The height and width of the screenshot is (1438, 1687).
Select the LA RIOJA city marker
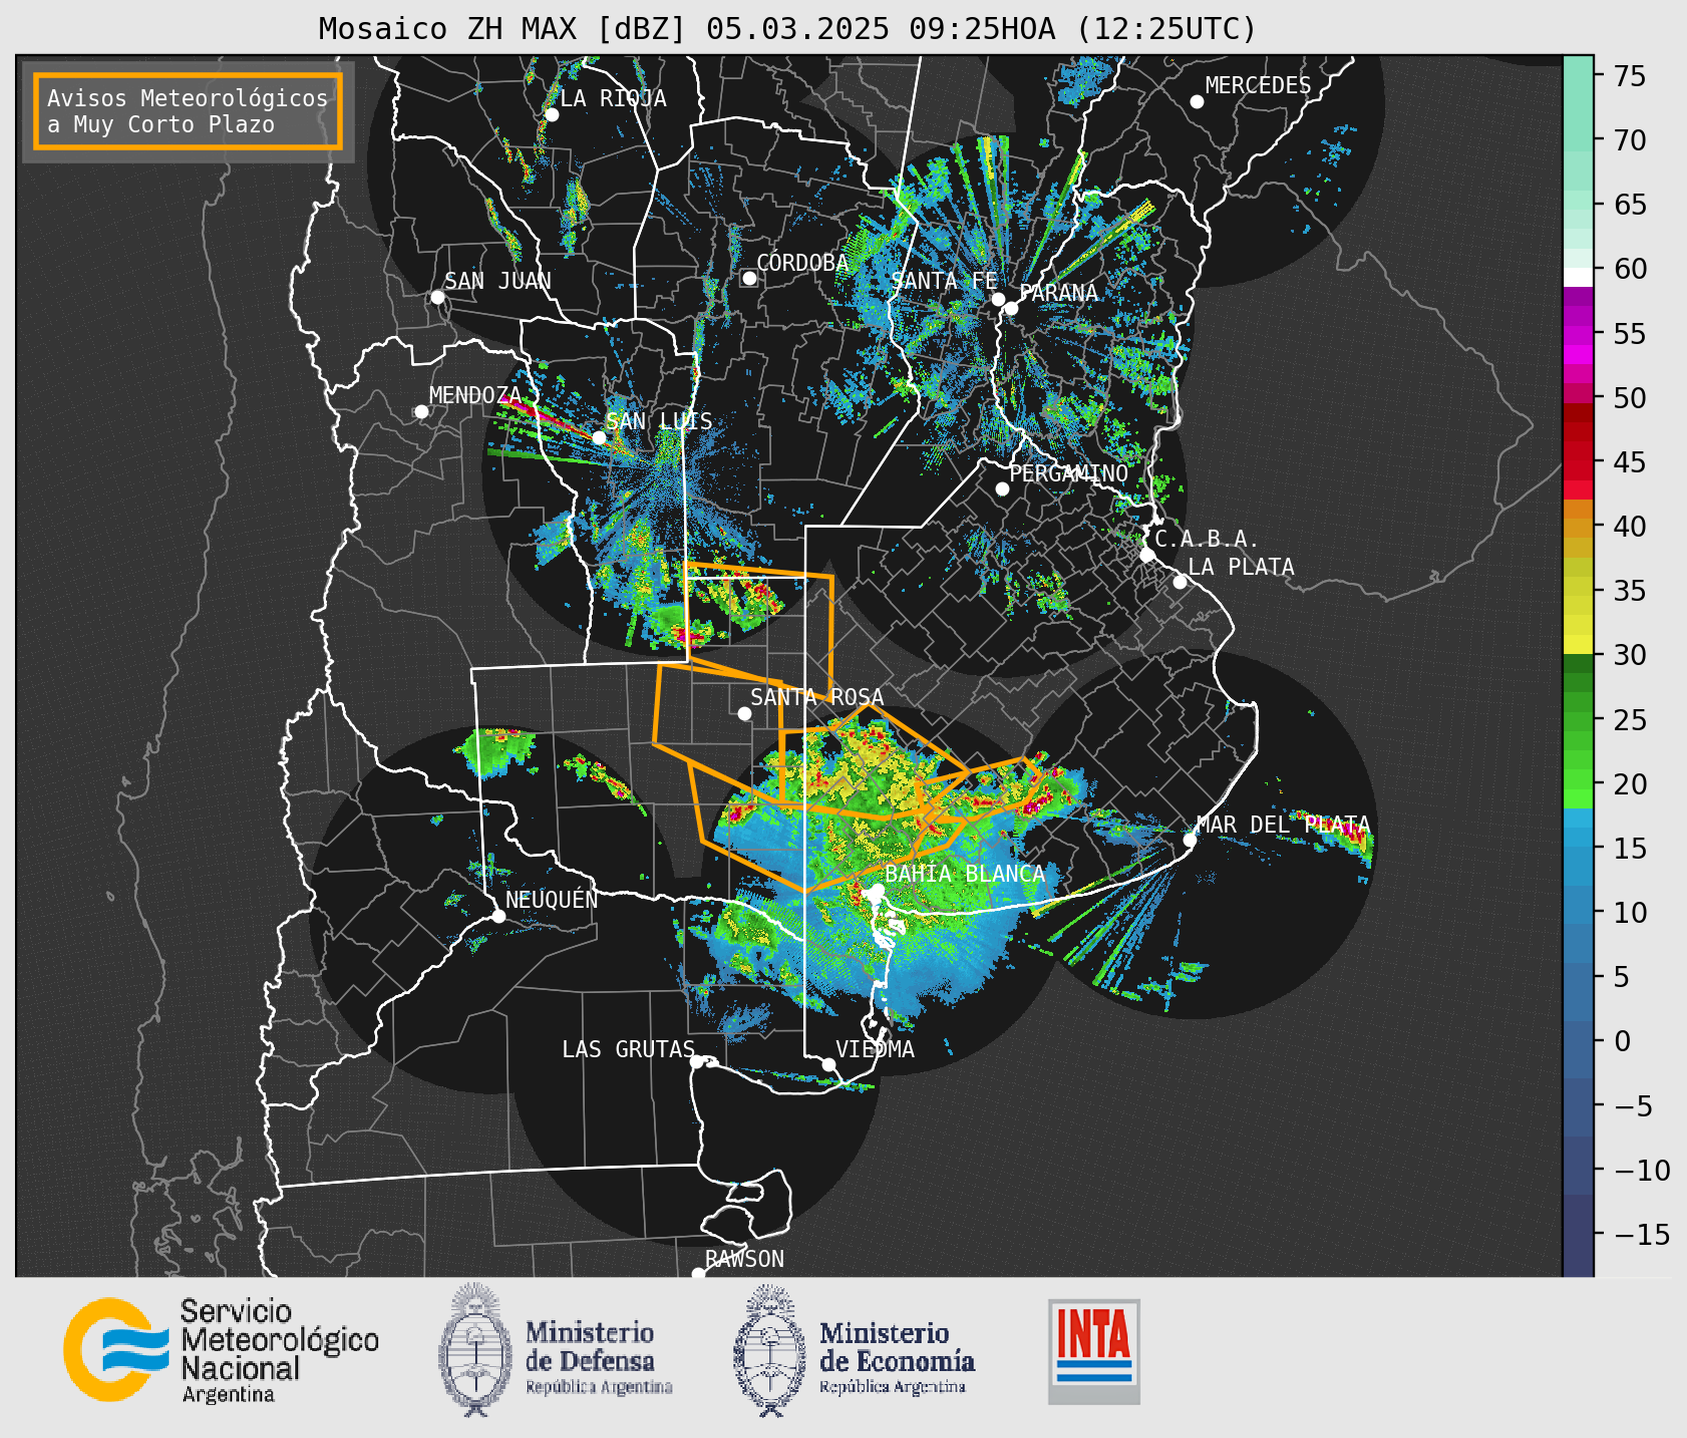pyautogui.click(x=551, y=115)
